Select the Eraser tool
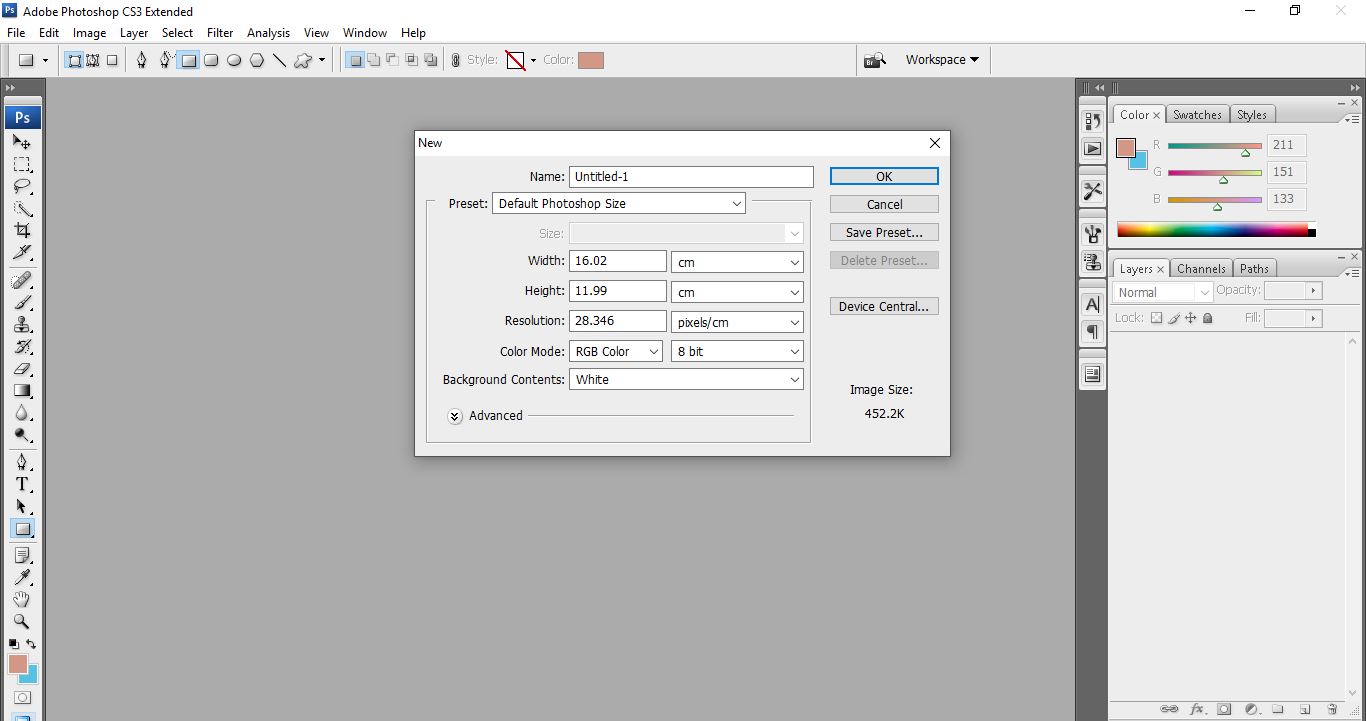Image resolution: width=1366 pixels, height=721 pixels. (x=22, y=369)
